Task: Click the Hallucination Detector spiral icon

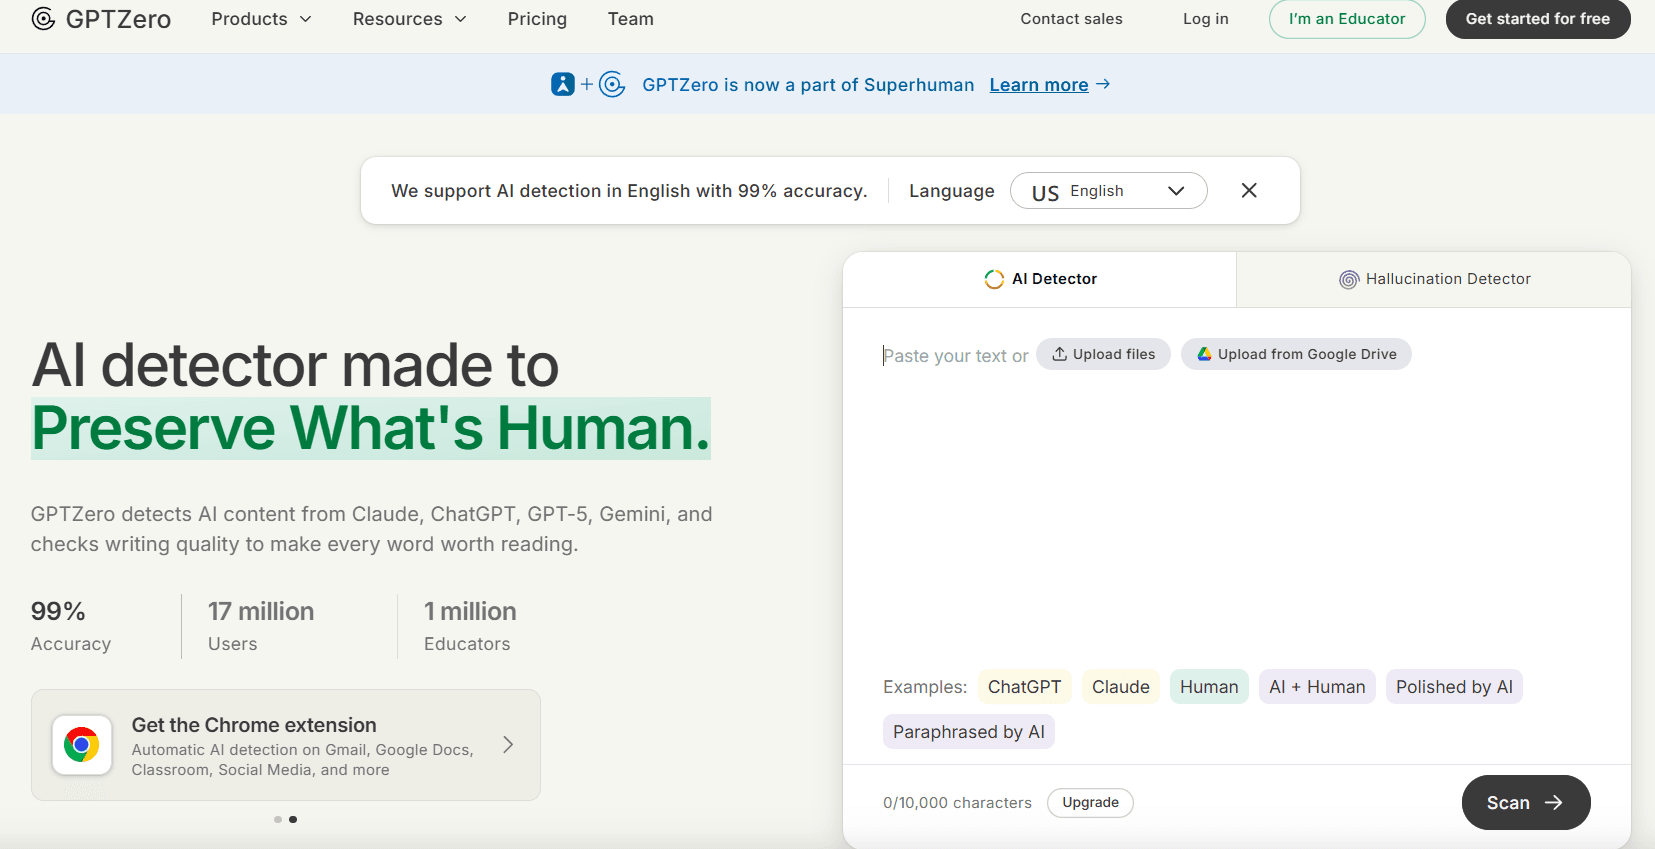Action: (1349, 279)
